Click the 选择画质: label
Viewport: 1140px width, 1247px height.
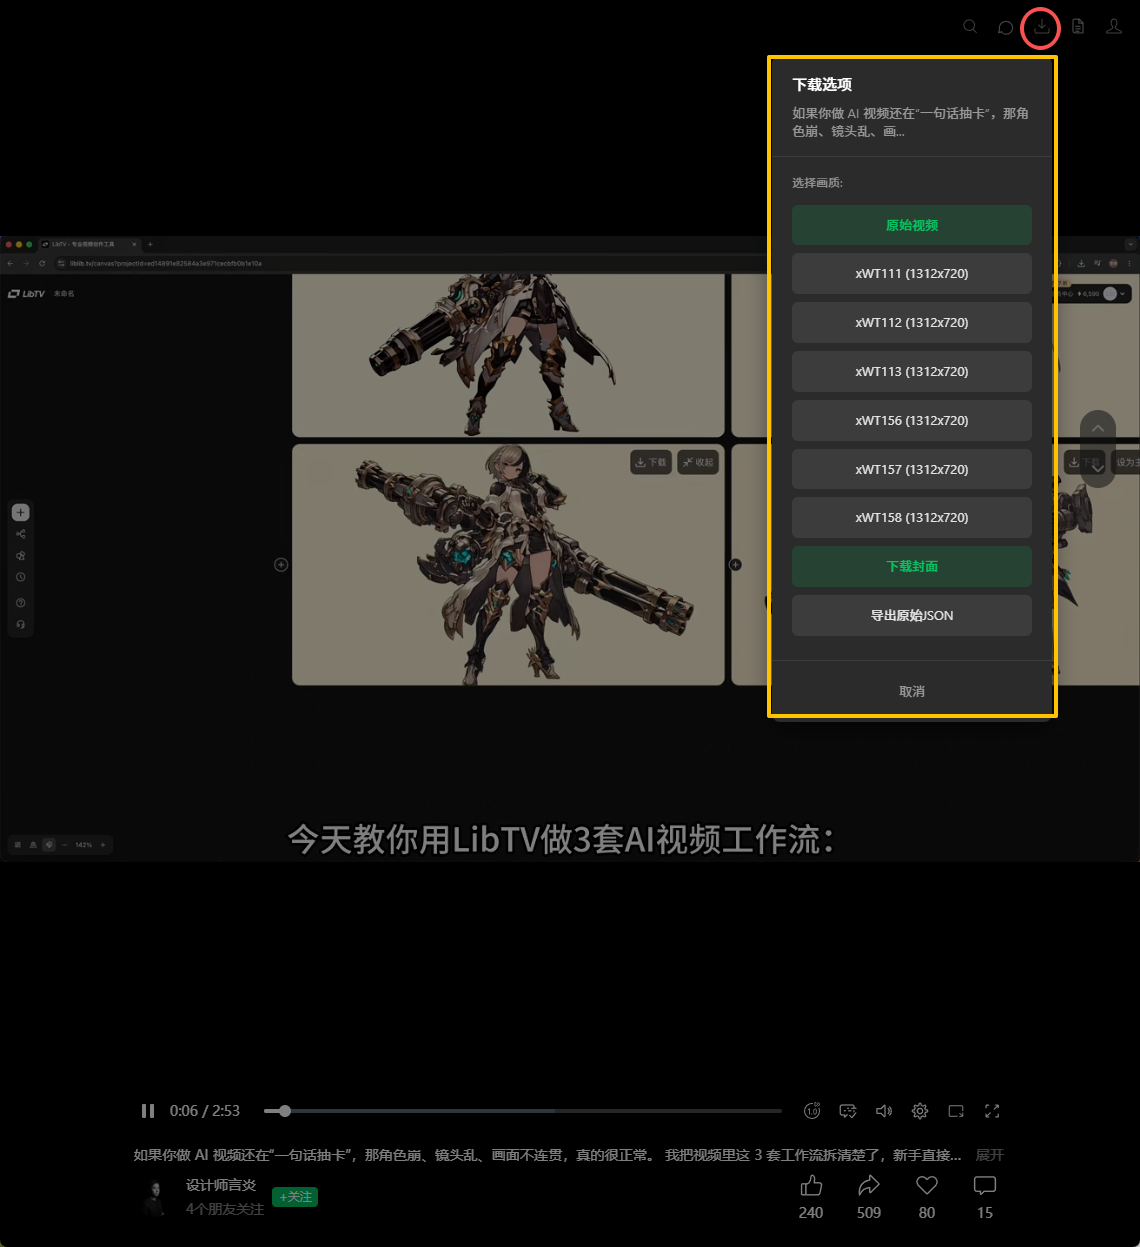pyautogui.click(x=817, y=183)
